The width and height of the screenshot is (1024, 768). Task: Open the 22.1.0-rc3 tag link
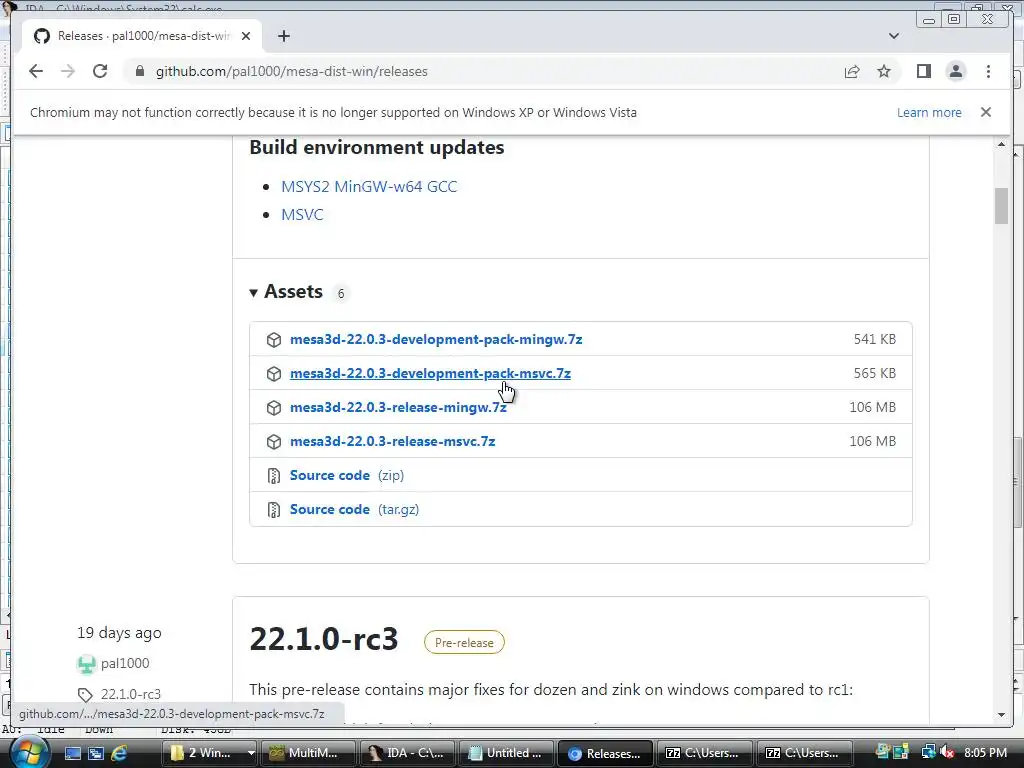point(131,694)
